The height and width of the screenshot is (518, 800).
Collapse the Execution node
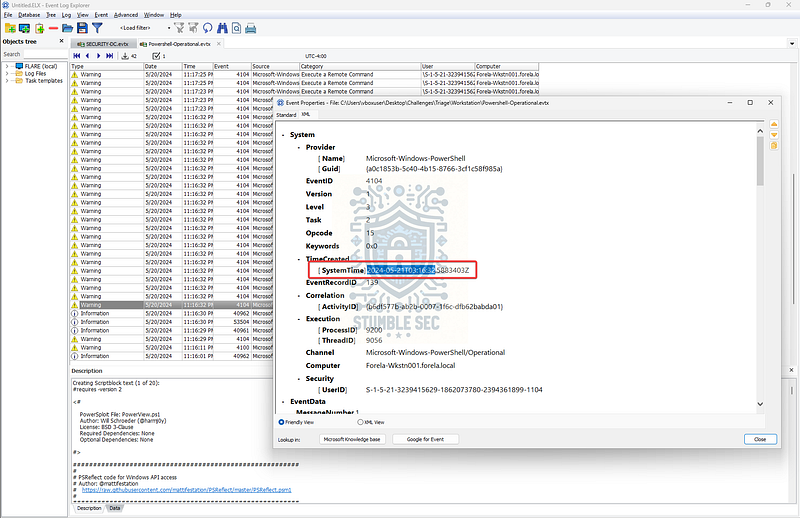point(299,319)
